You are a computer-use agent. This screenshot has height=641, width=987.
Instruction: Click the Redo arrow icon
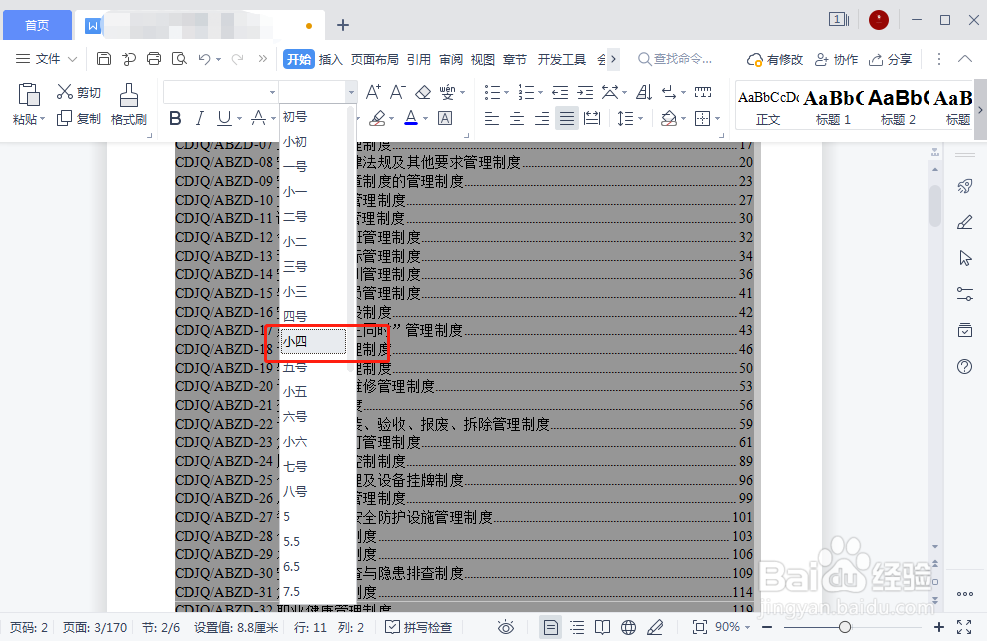237,59
